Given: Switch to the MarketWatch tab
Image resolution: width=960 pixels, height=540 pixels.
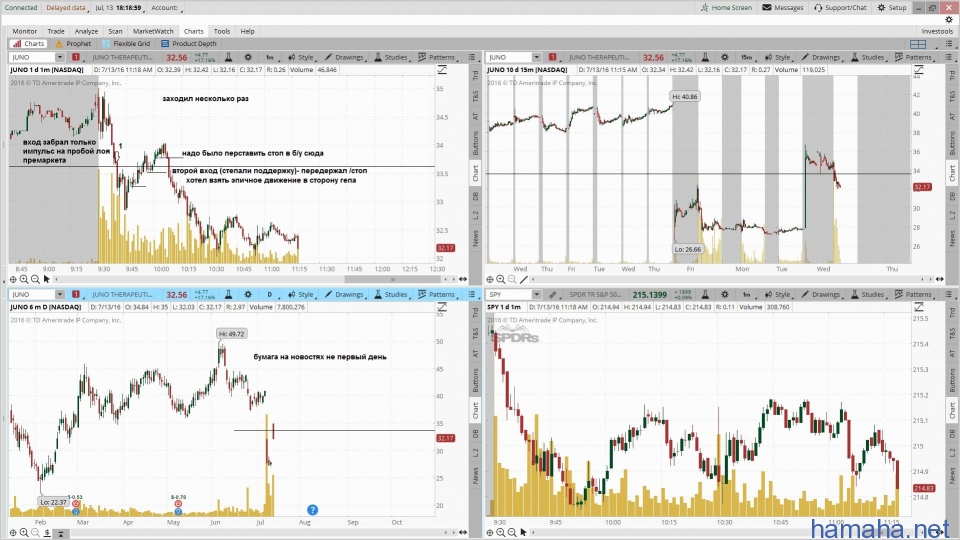Looking at the screenshot, I should [153, 31].
